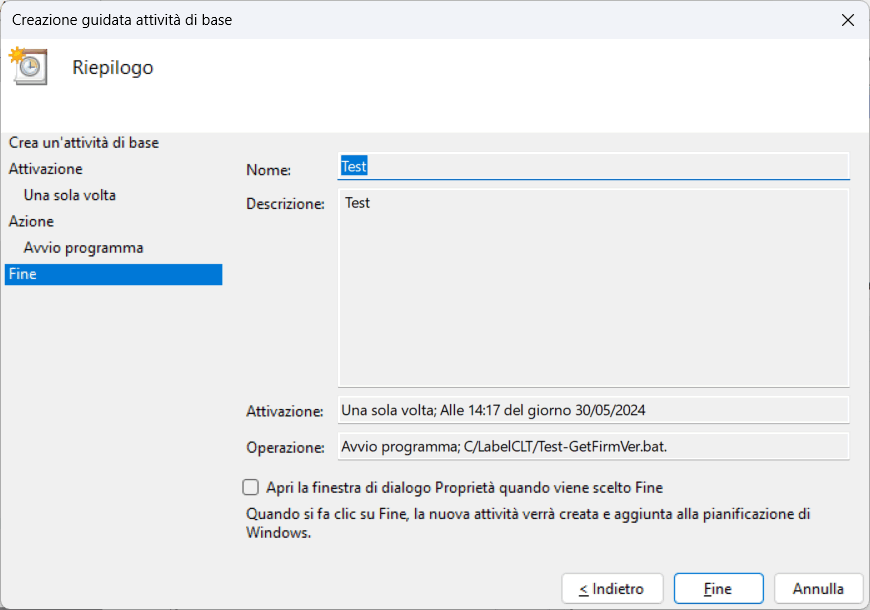Select 'Crea un'attività di base' step
The width and height of the screenshot is (870, 610).
(83, 143)
